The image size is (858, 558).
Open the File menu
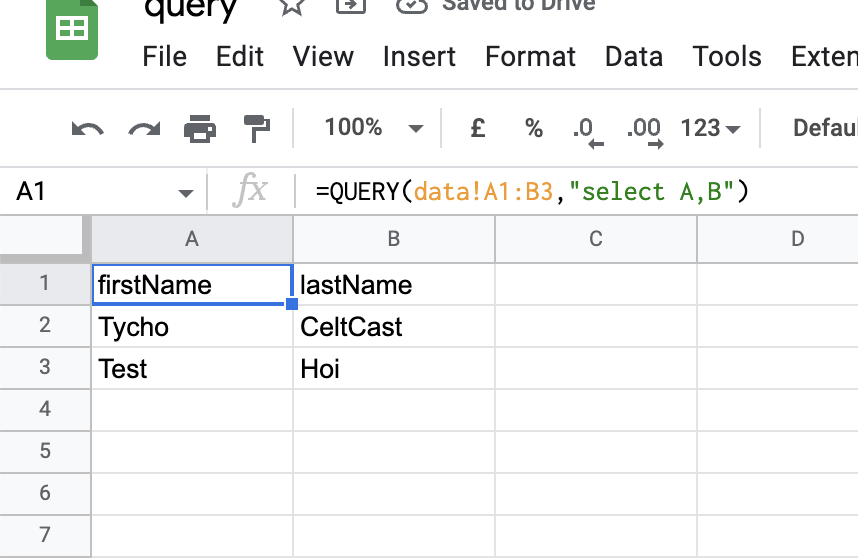[164, 56]
